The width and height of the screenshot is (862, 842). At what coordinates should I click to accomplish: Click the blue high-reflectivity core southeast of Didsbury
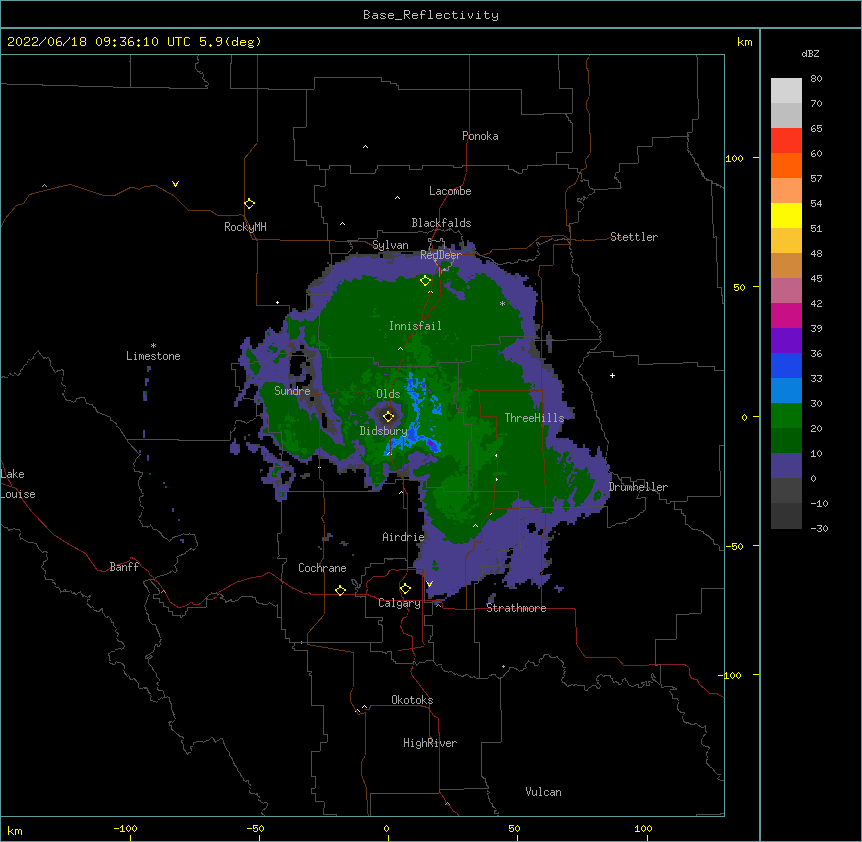(432, 445)
